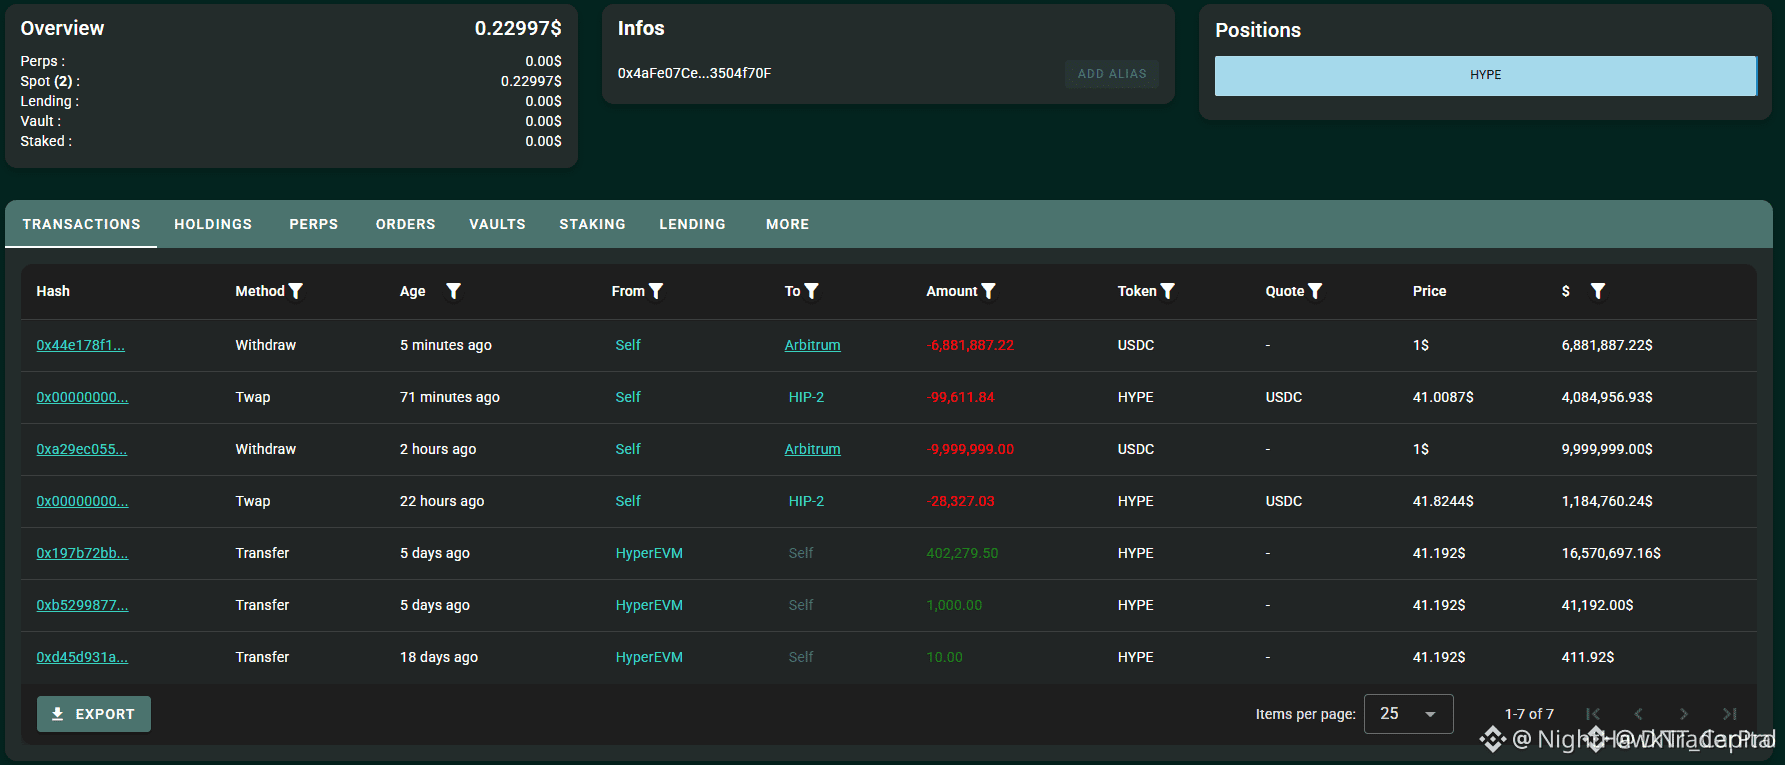1785x765 pixels.
Task: Open the 22 hours ago Twap hash
Action: coord(82,501)
